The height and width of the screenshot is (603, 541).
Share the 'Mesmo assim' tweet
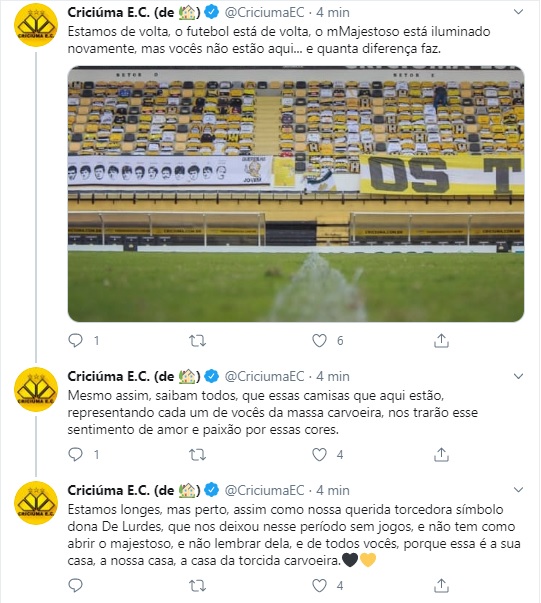[x=441, y=455]
